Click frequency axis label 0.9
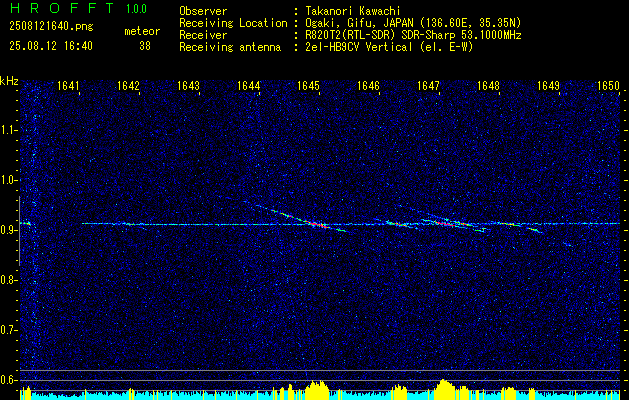 point(7,230)
